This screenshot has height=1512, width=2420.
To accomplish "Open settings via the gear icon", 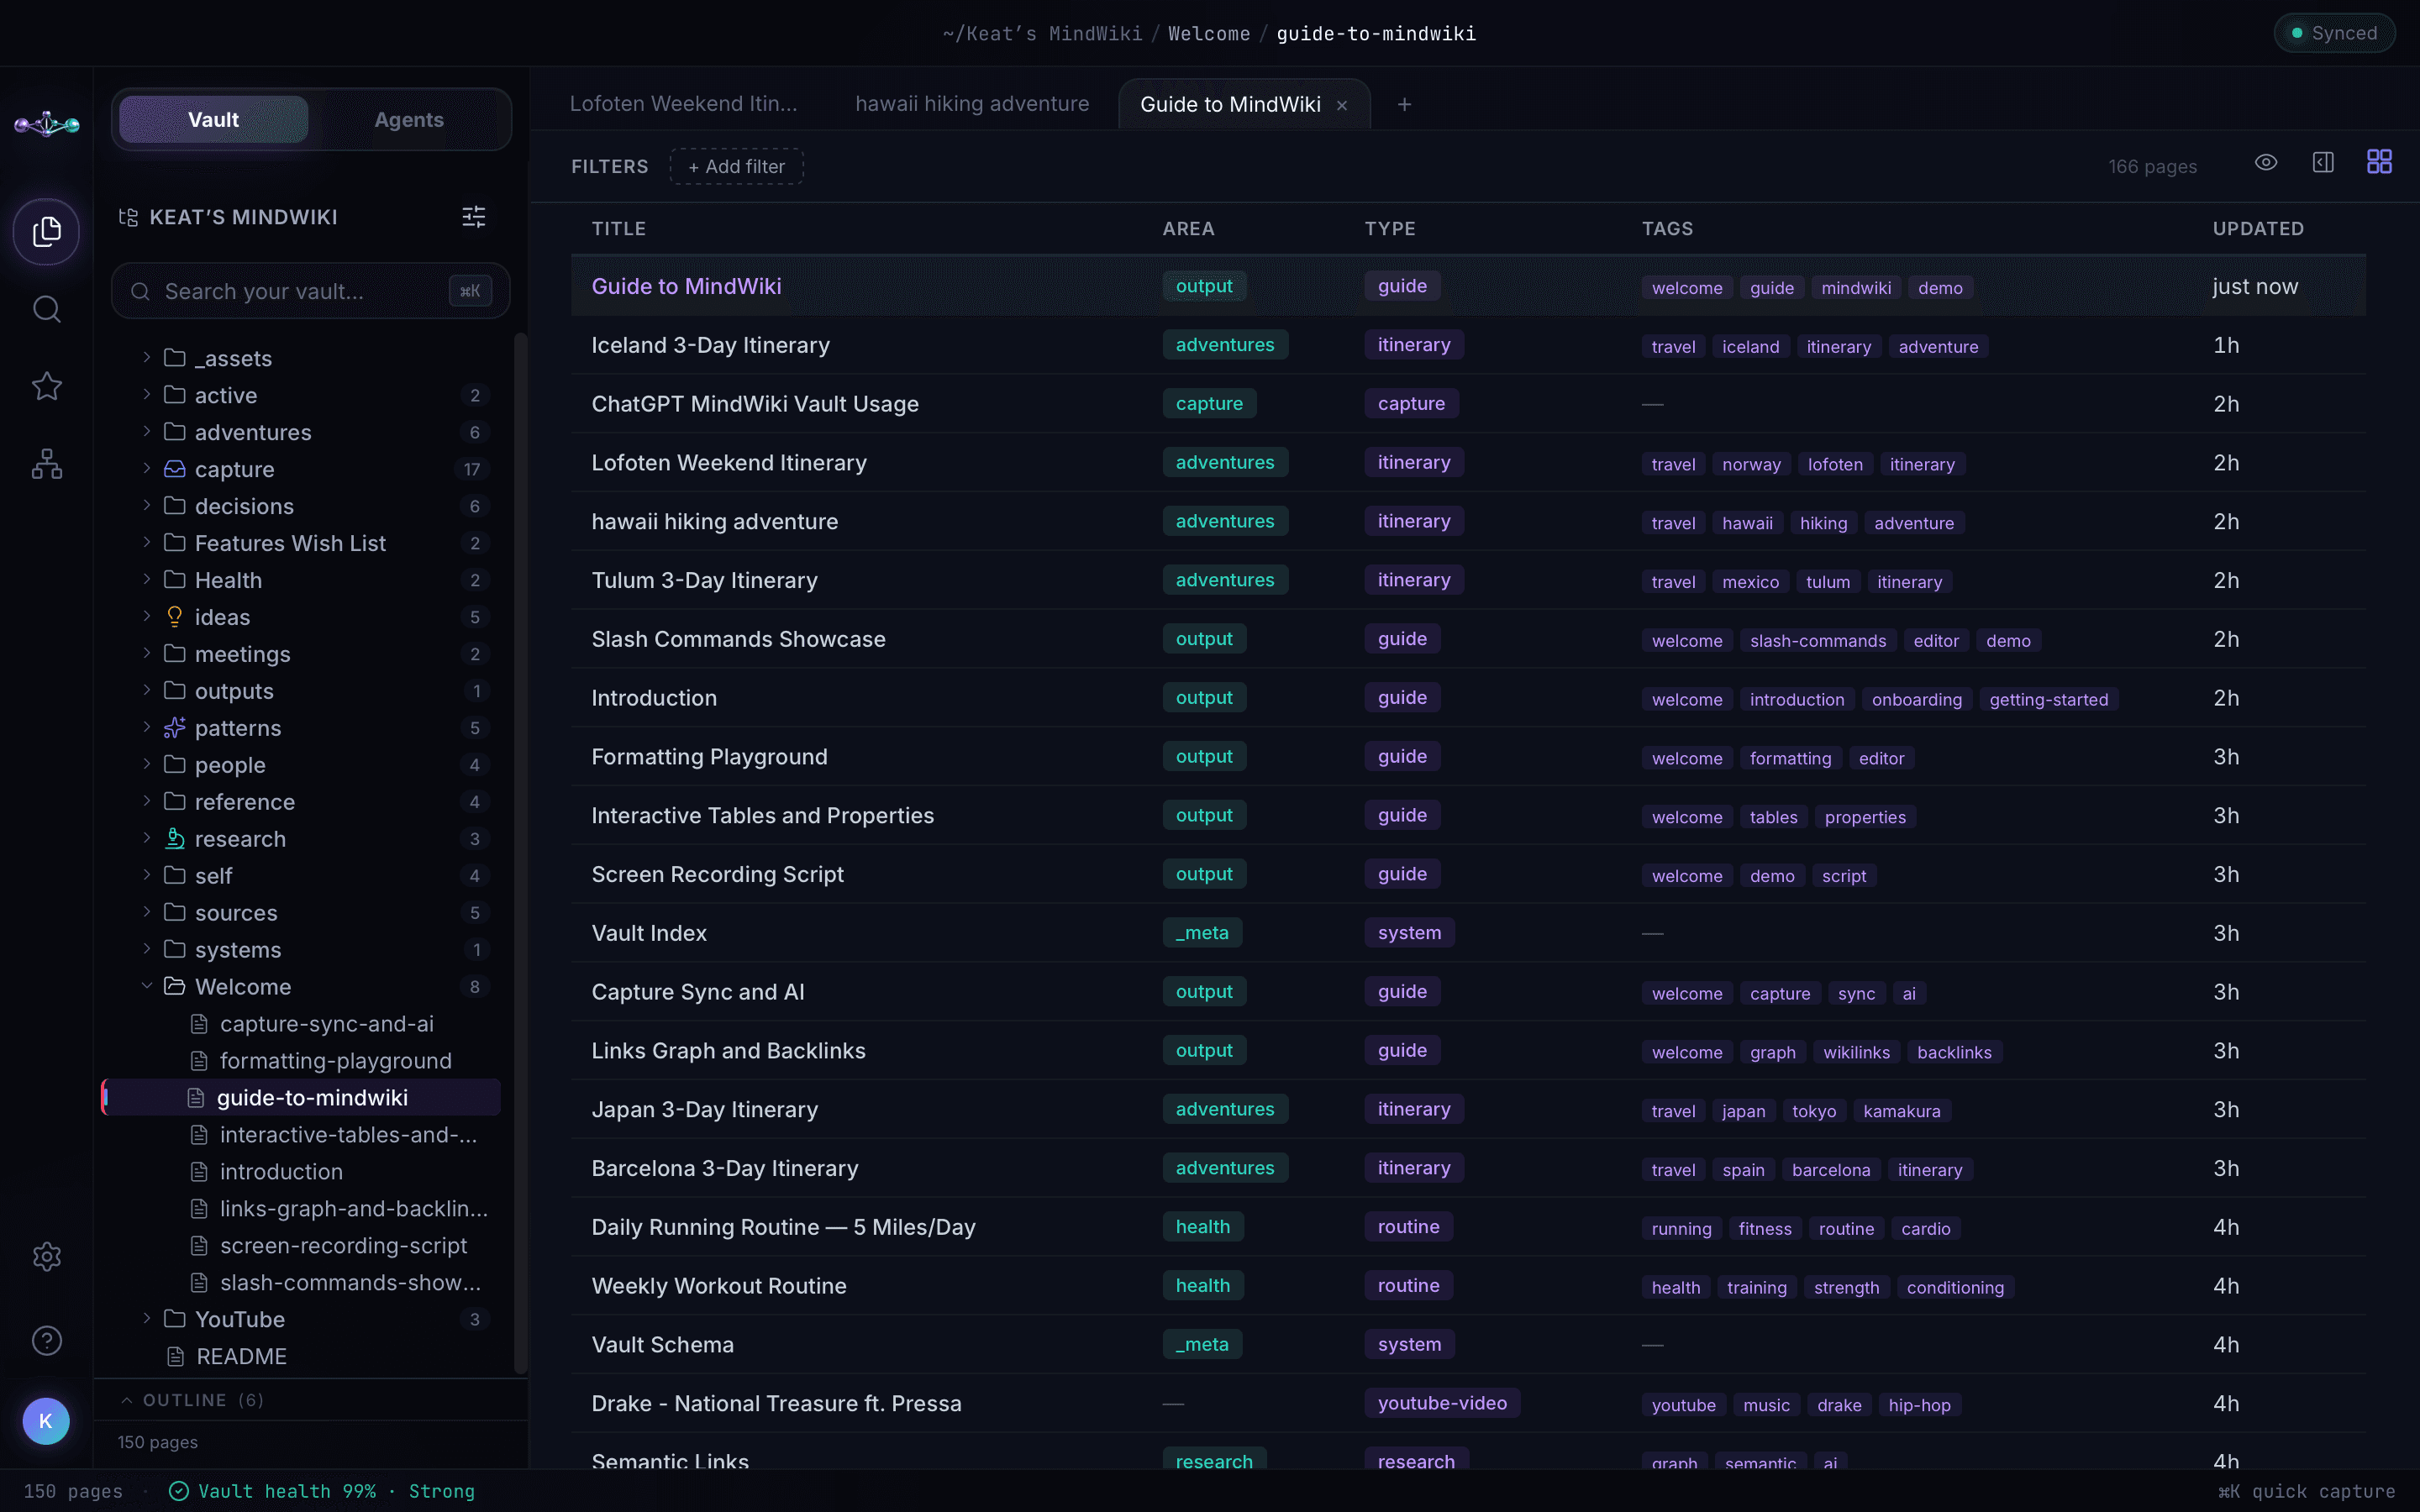I will tap(46, 1256).
